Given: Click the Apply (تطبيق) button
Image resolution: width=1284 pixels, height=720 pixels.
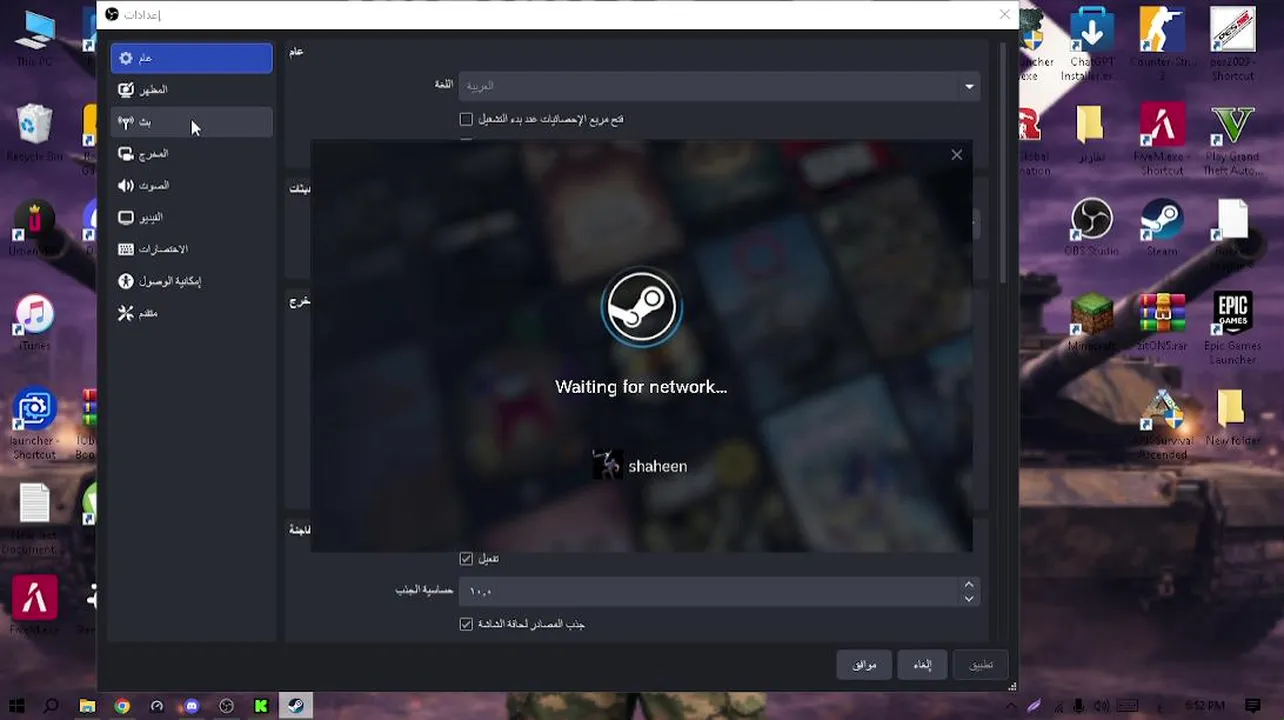Looking at the screenshot, I should [981, 665].
